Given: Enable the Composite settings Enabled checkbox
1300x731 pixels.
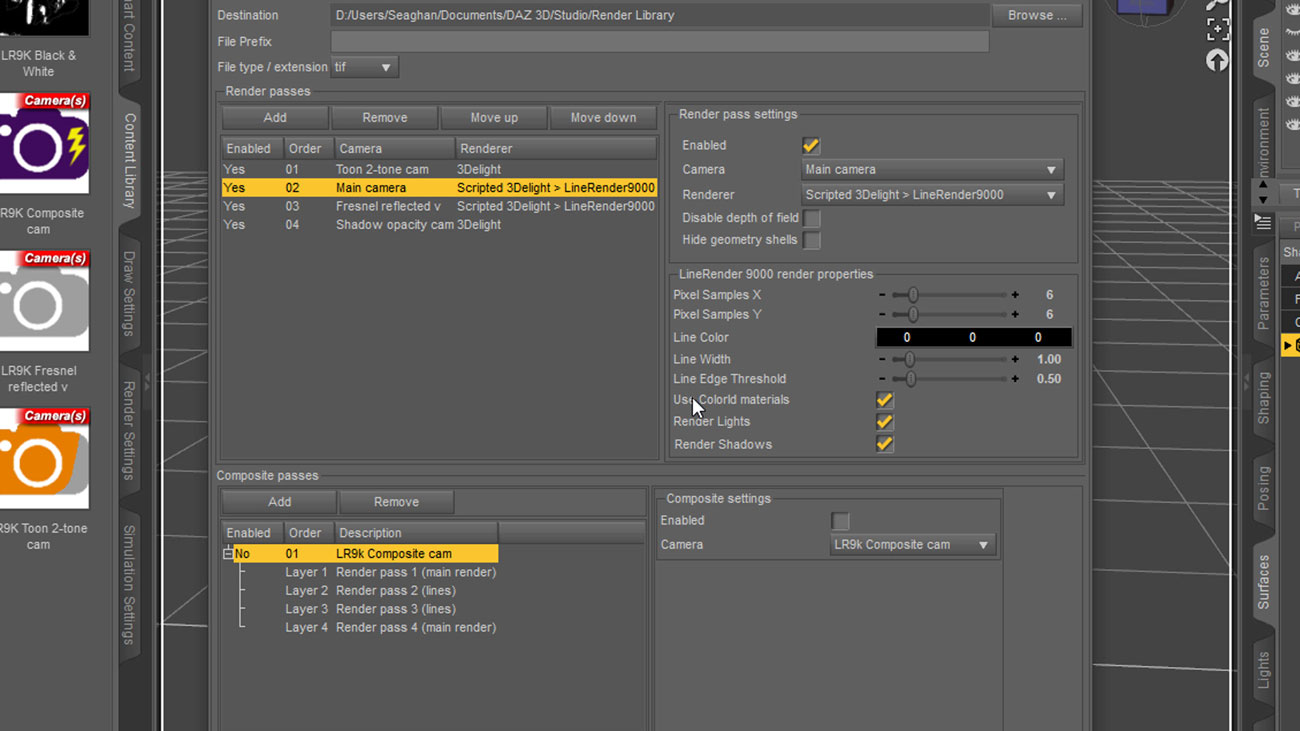Looking at the screenshot, I should (x=840, y=521).
